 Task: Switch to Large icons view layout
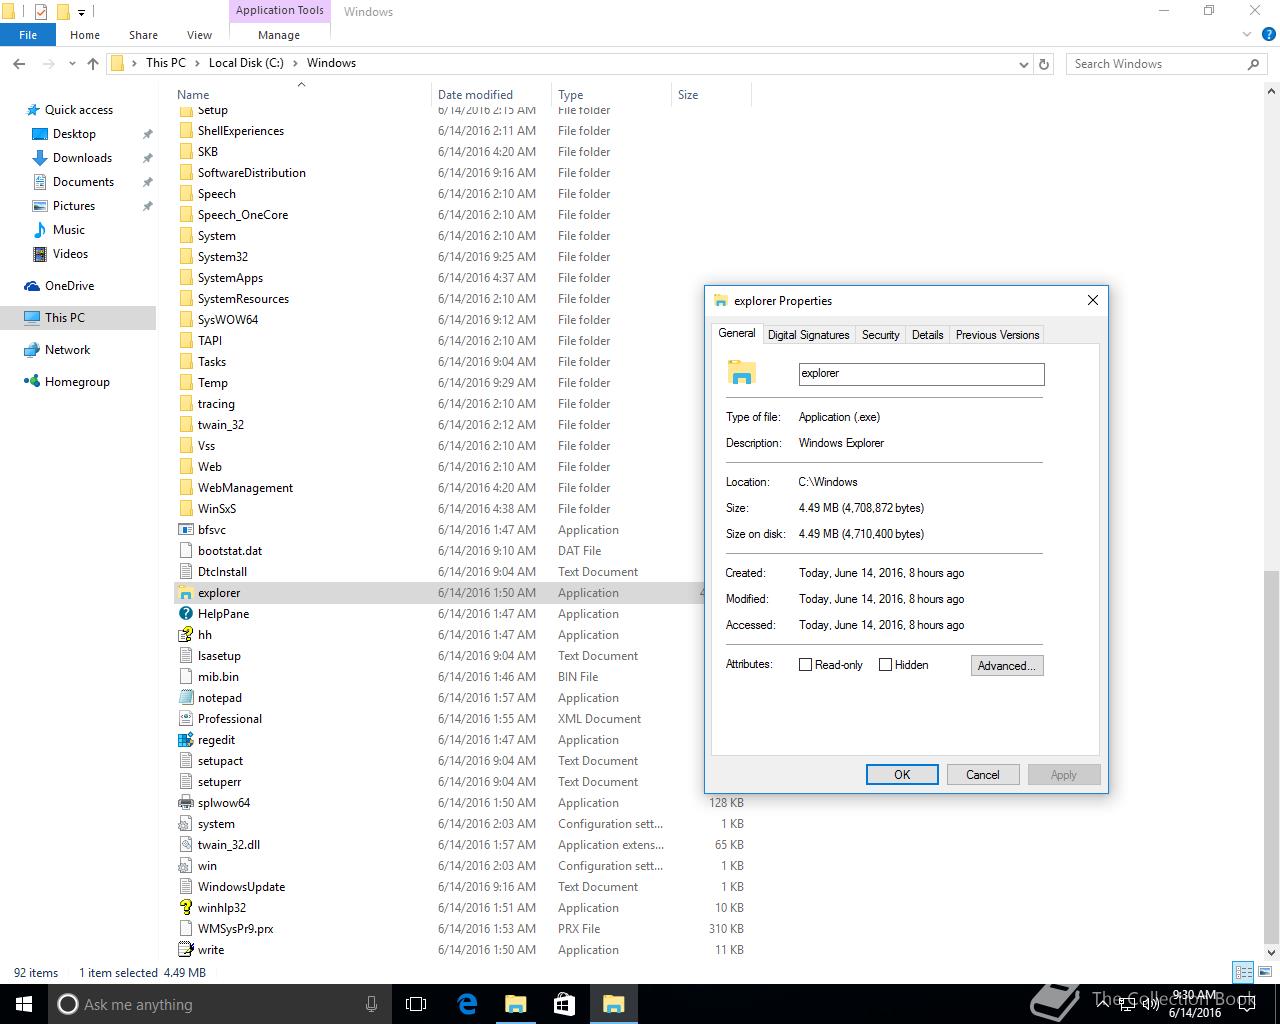(x=1264, y=972)
